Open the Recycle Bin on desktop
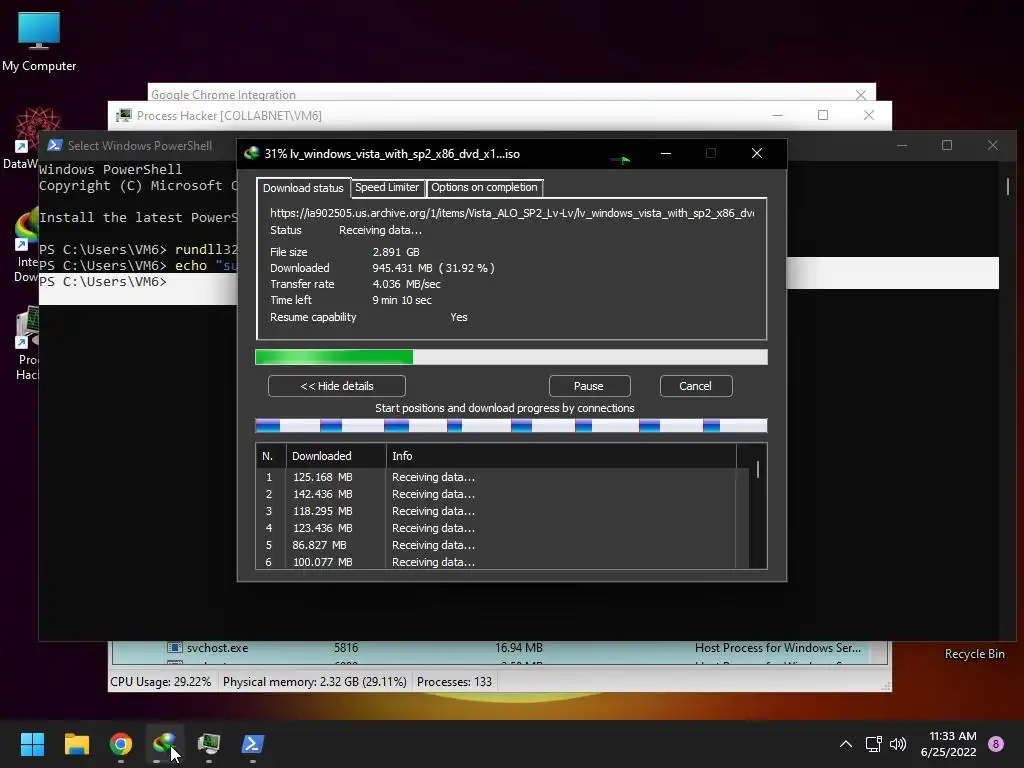1024x768 pixels. point(974,654)
